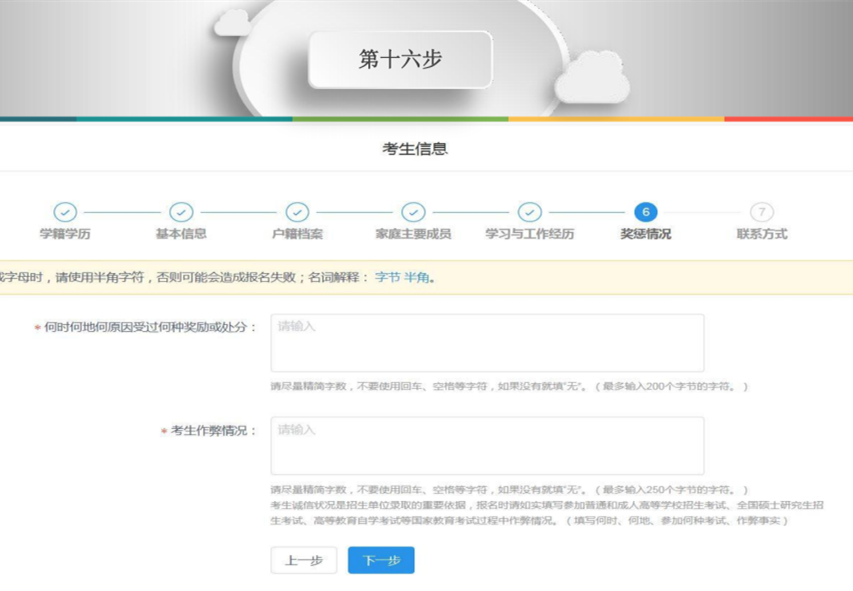Open the 联系方式 step label
The width and height of the screenshot is (853, 591).
coord(762,234)
